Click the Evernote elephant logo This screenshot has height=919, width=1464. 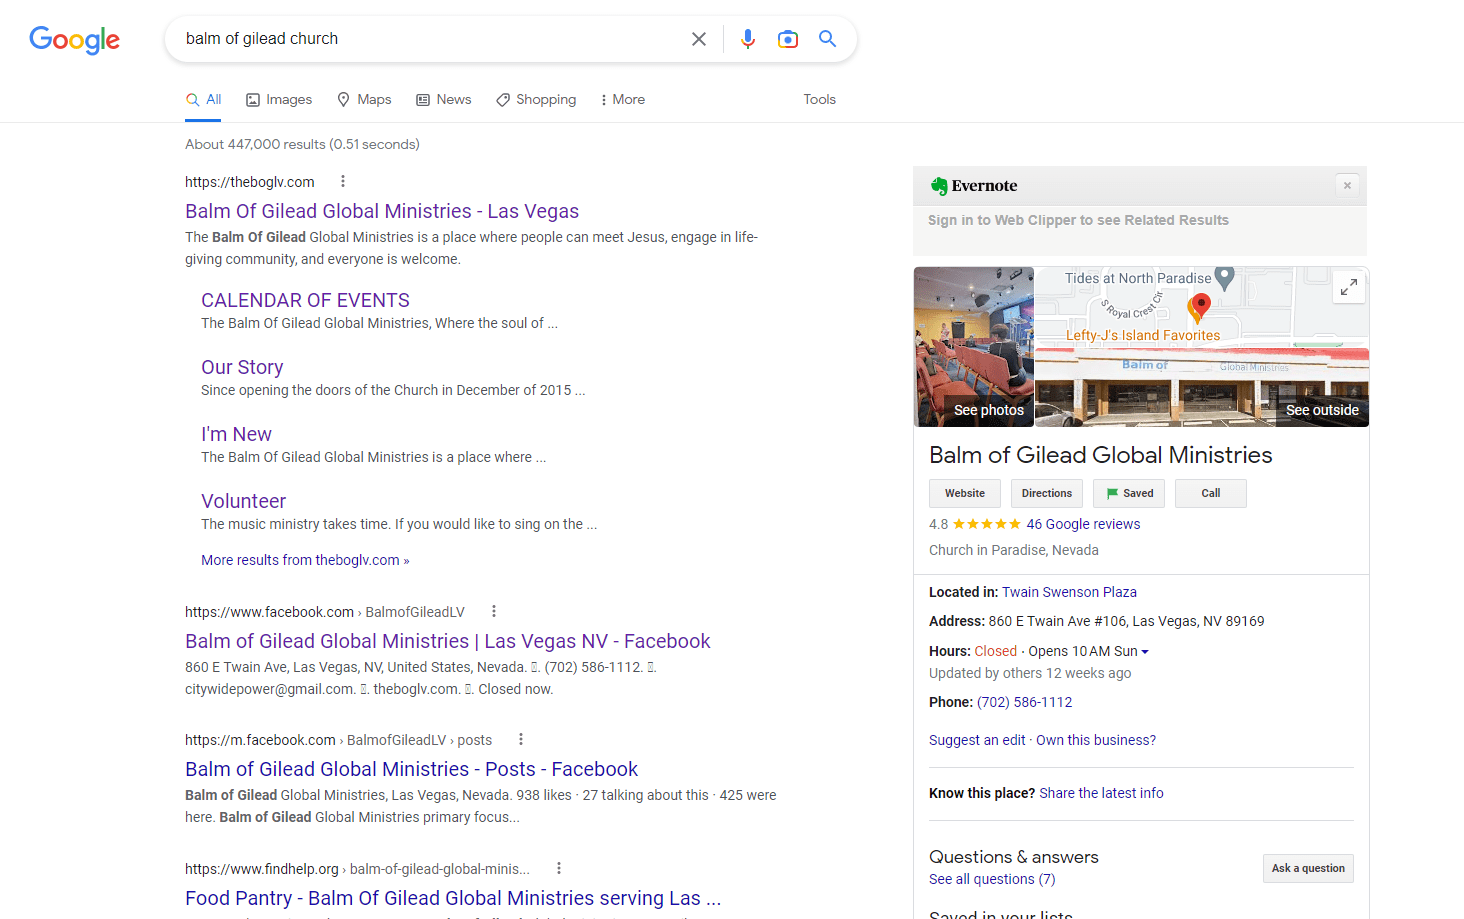pos(939,186)
